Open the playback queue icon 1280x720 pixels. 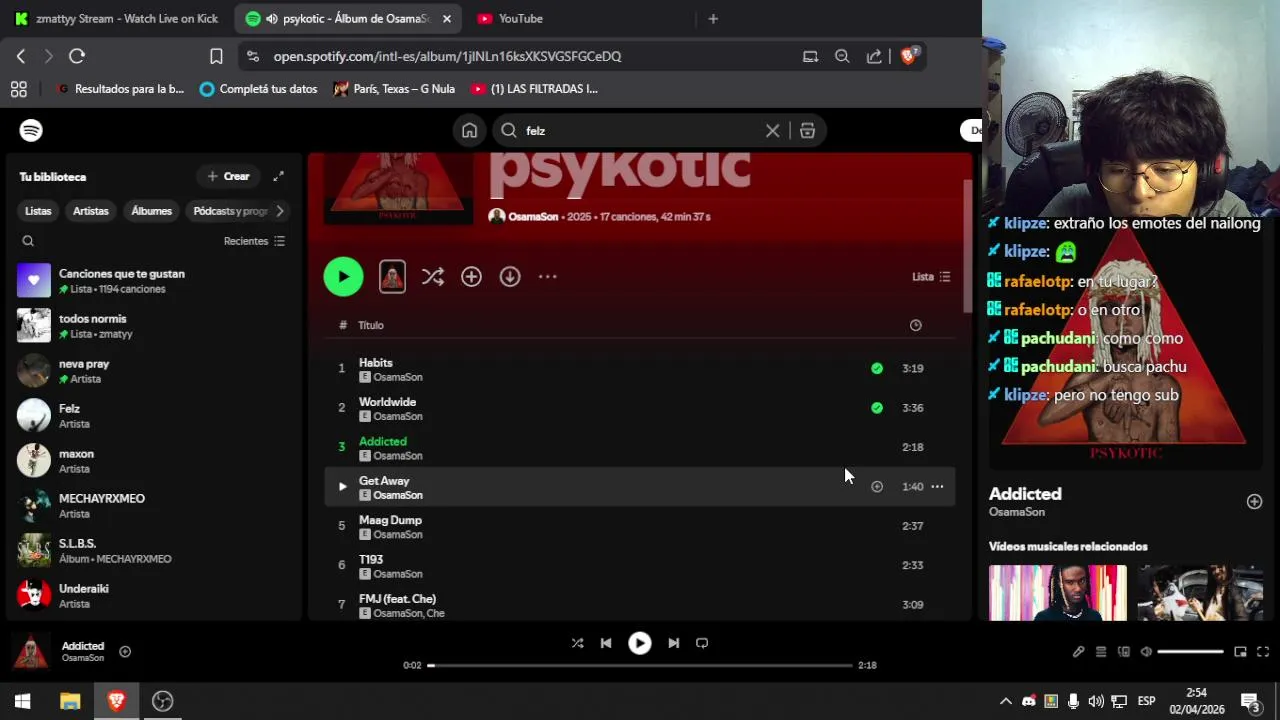tap(1101, 652)
